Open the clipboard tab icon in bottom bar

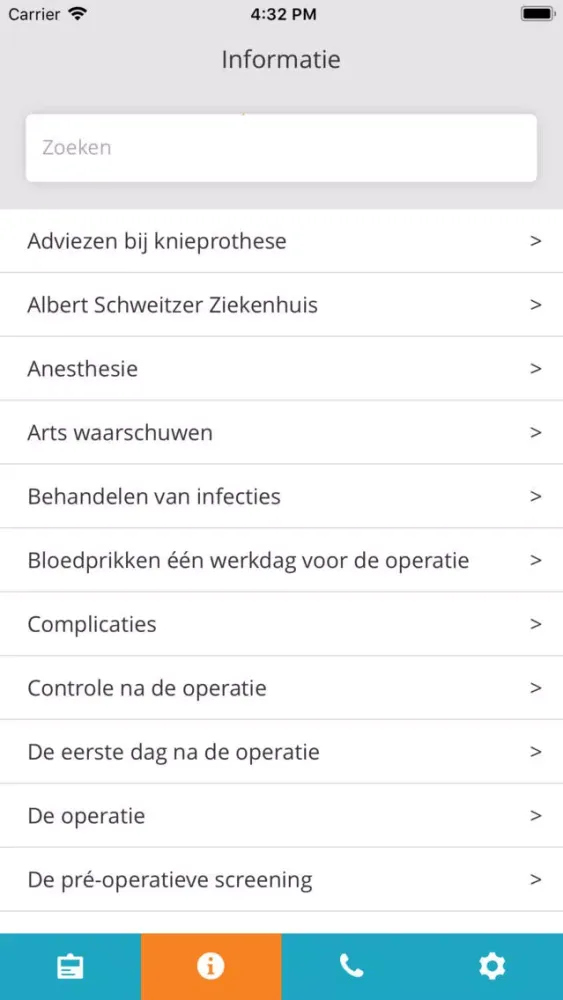[x=70, y=967]
